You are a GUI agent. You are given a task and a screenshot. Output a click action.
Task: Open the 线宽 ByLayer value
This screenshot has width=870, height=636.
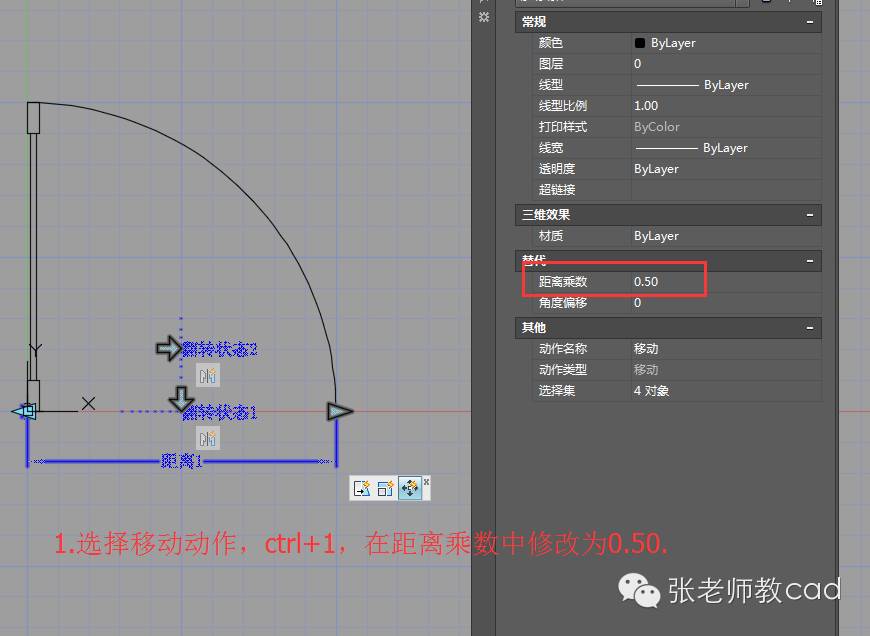pos(726,148)
